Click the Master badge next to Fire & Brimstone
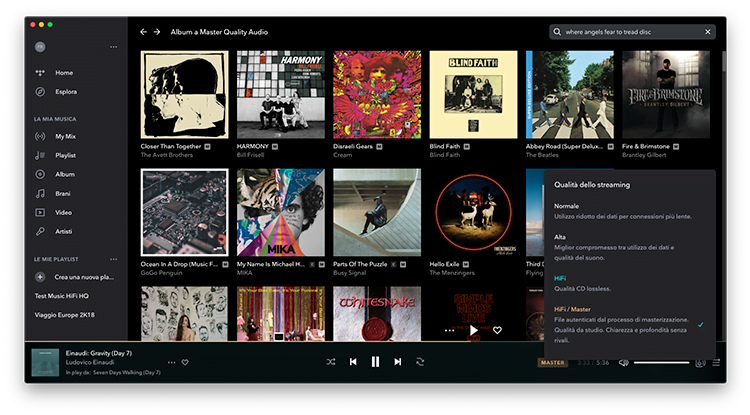750x415 pixels. pos(676,147)
